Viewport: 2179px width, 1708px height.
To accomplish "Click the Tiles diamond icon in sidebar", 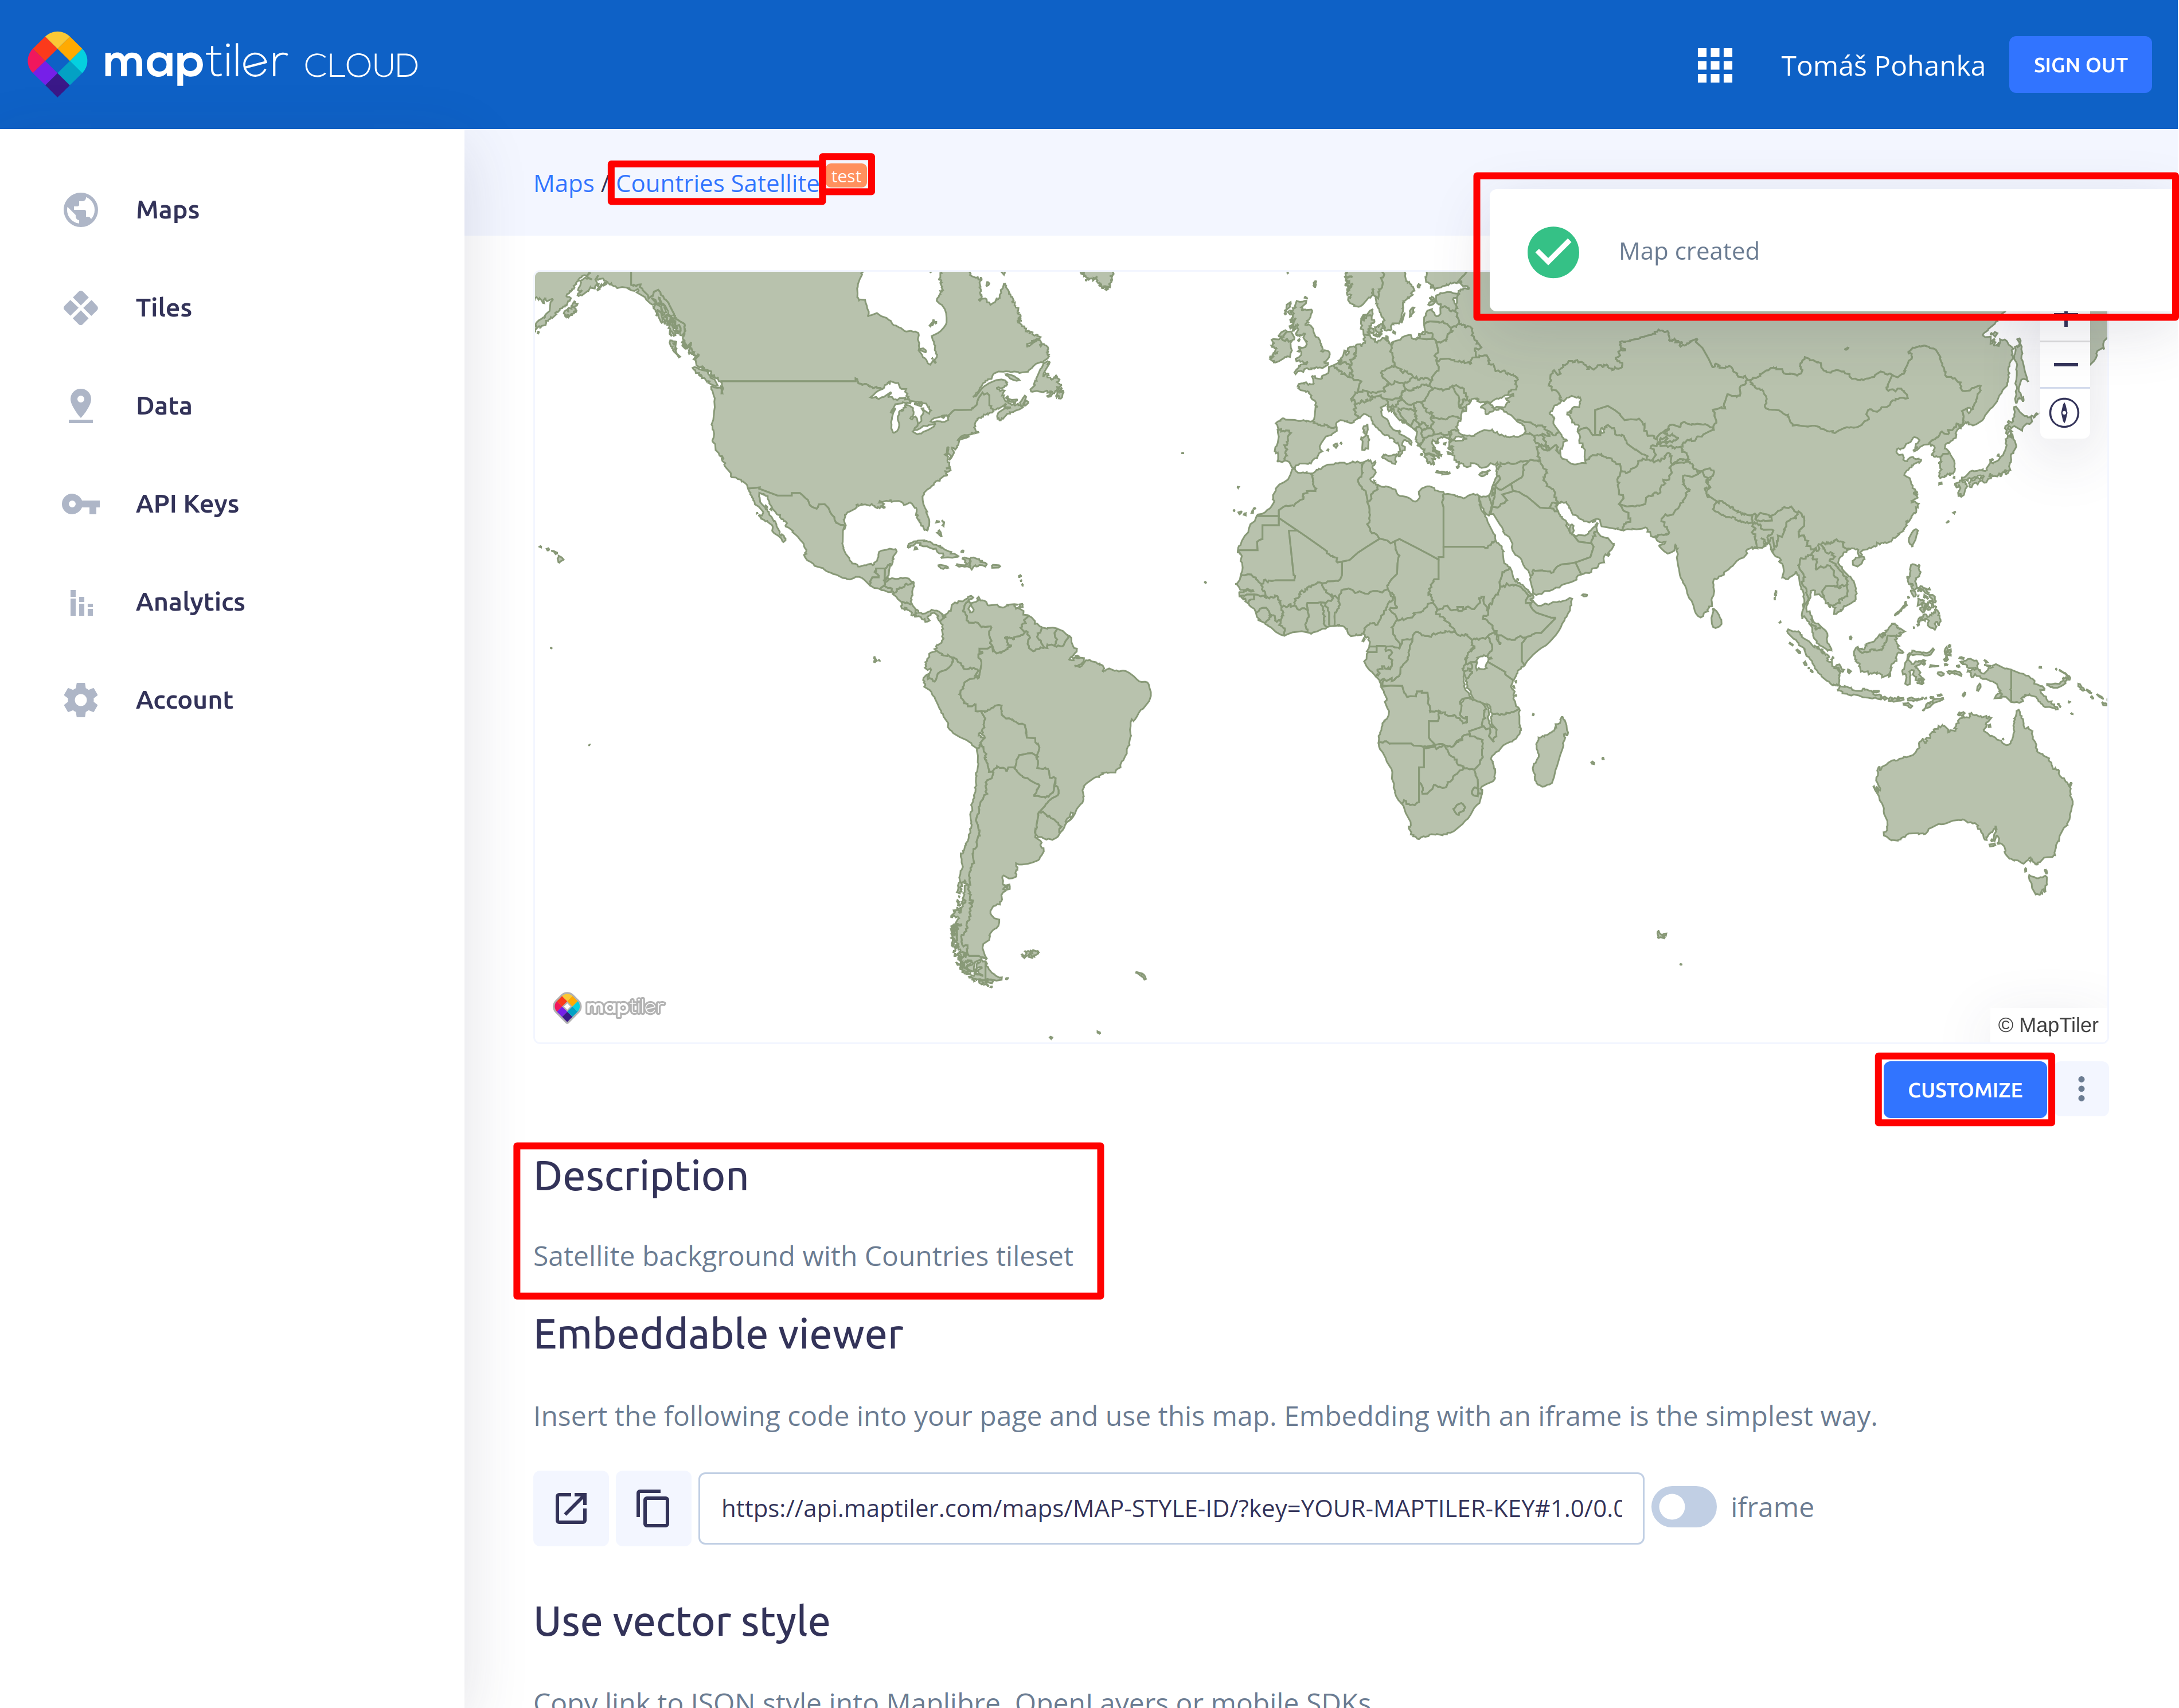I will pyautogui.click(x=80, y=308).
